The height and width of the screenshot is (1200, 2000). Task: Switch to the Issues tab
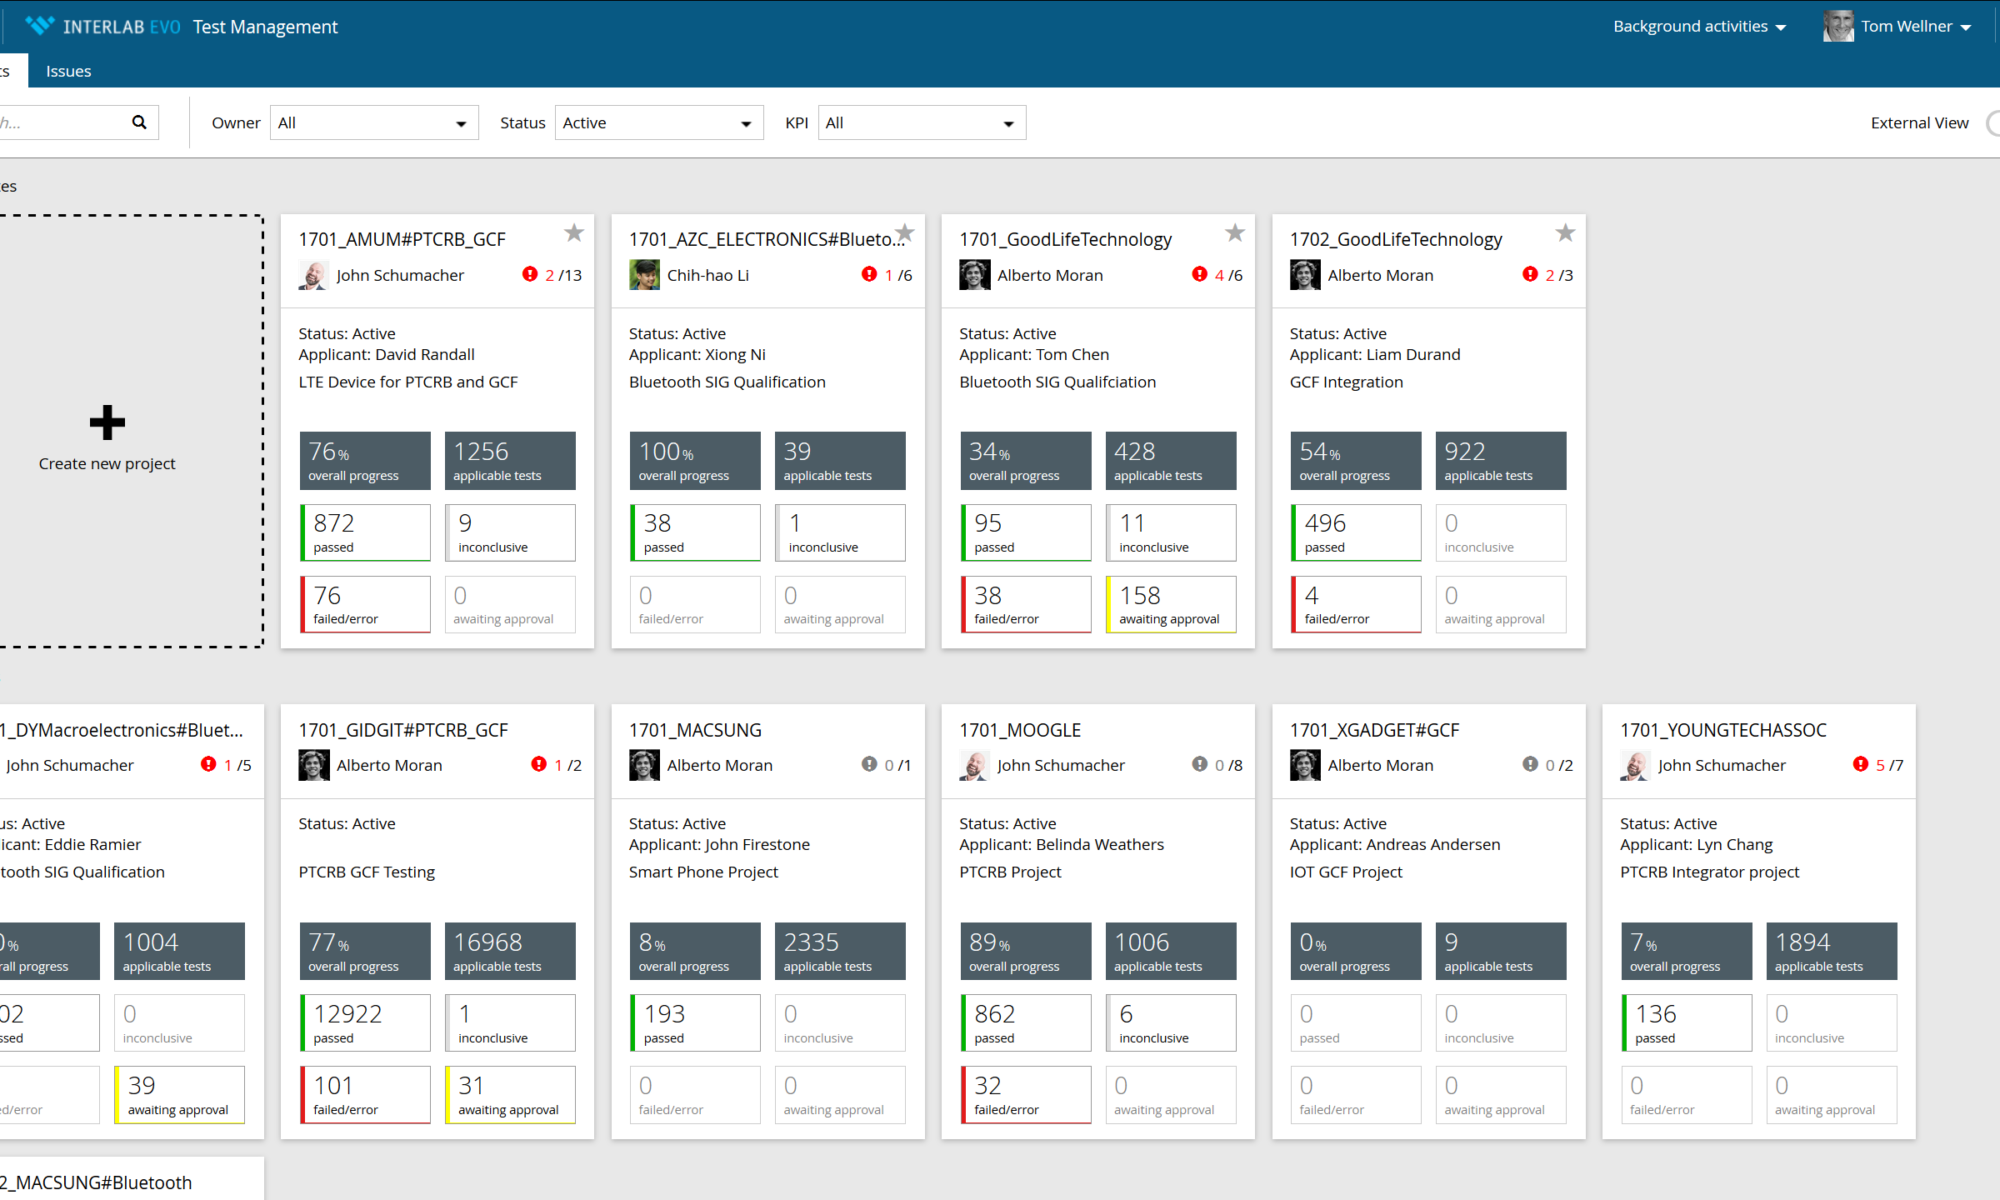(x=68, y=71)
